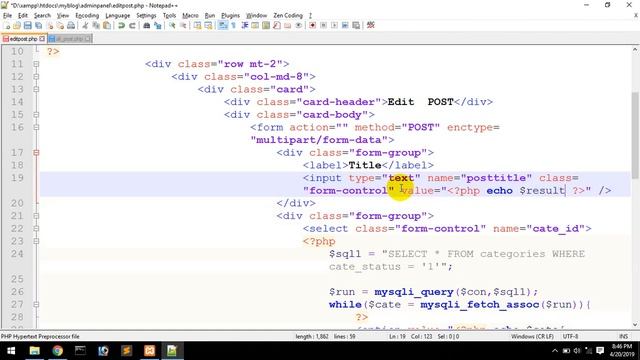640x360 pixels.
Task: Collapse fold marker on line 15
Action: tap(36, 115)
